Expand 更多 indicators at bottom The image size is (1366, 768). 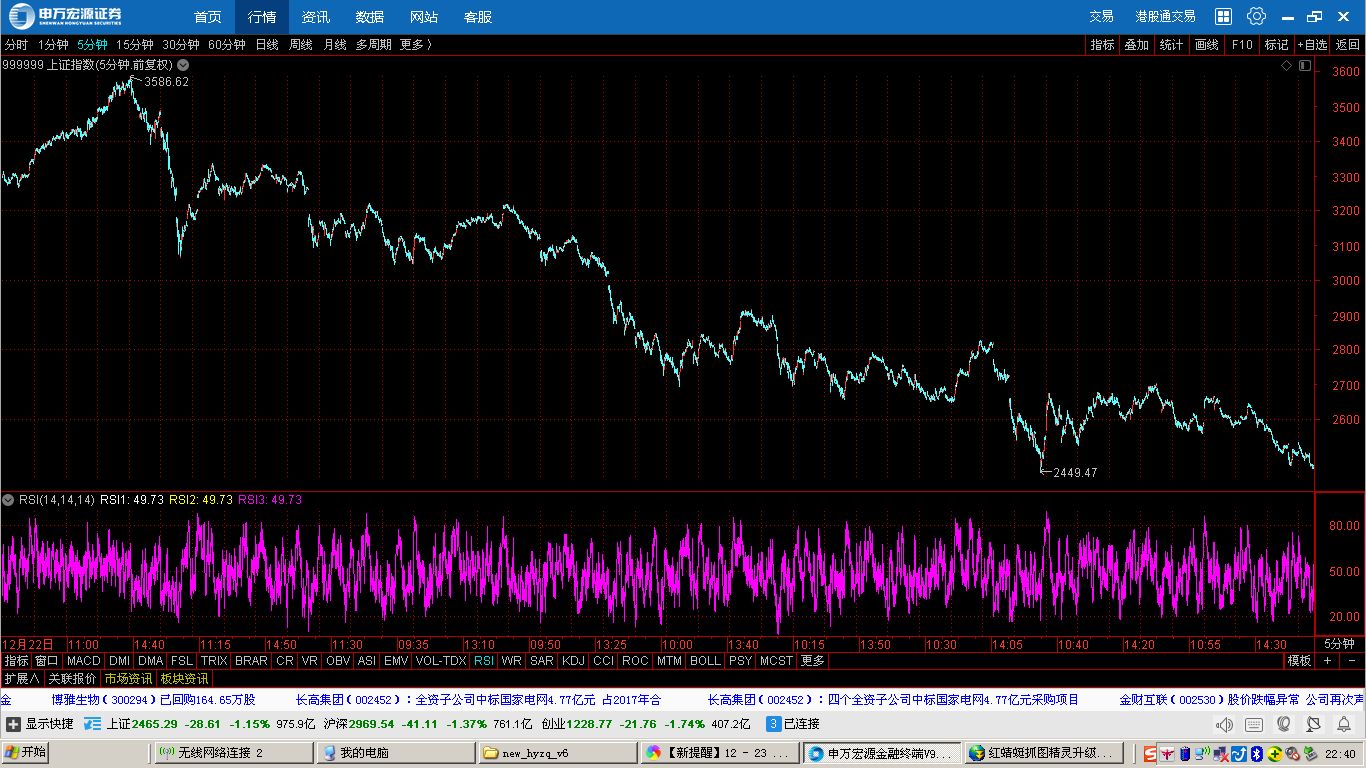pos(813,661)
